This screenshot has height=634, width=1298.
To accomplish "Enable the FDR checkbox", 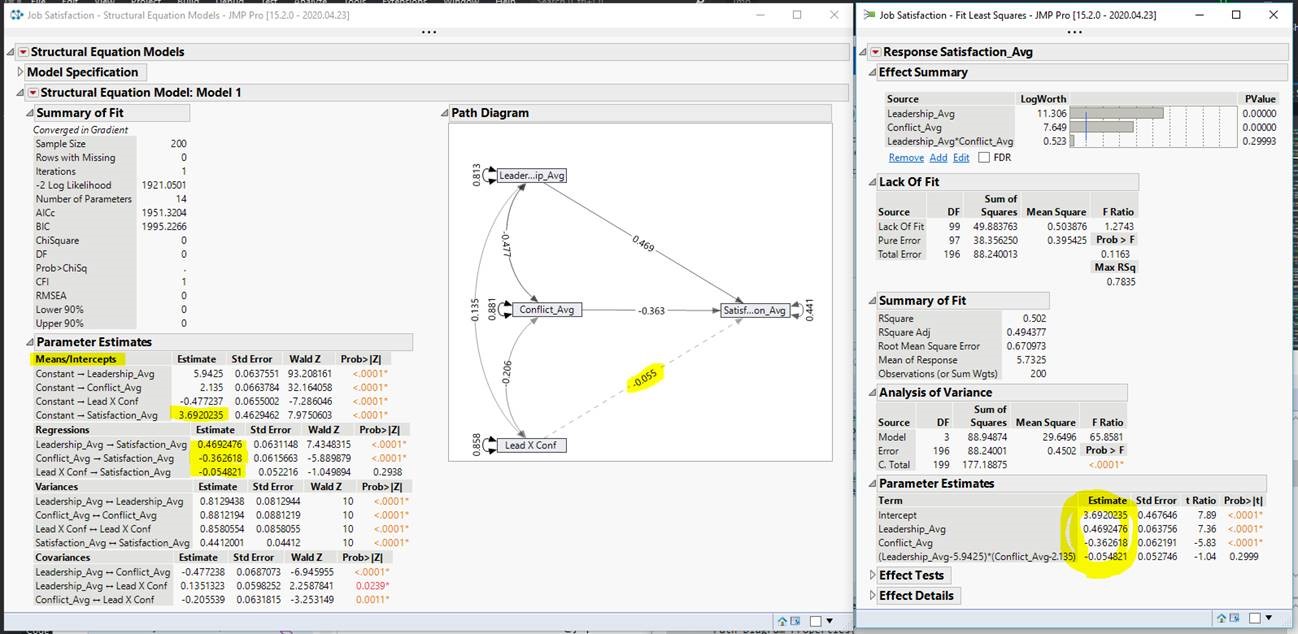I will pyautogui.click(x=984, y=158).
